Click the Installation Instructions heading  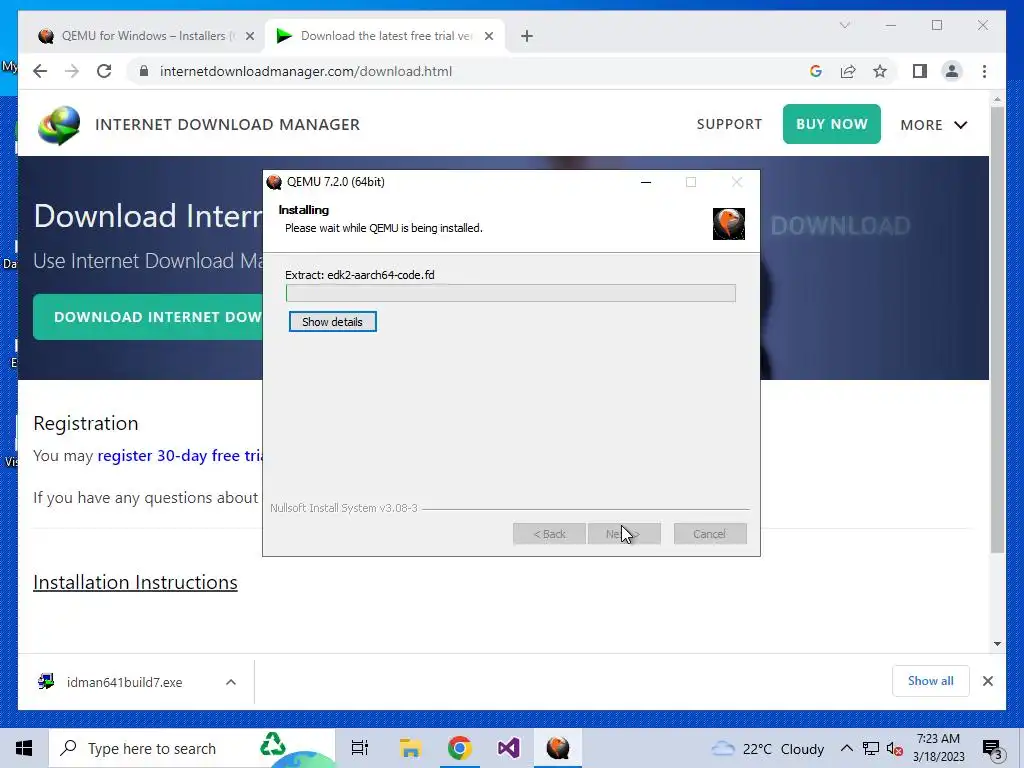pyautogui.click(x=135, y=582)
